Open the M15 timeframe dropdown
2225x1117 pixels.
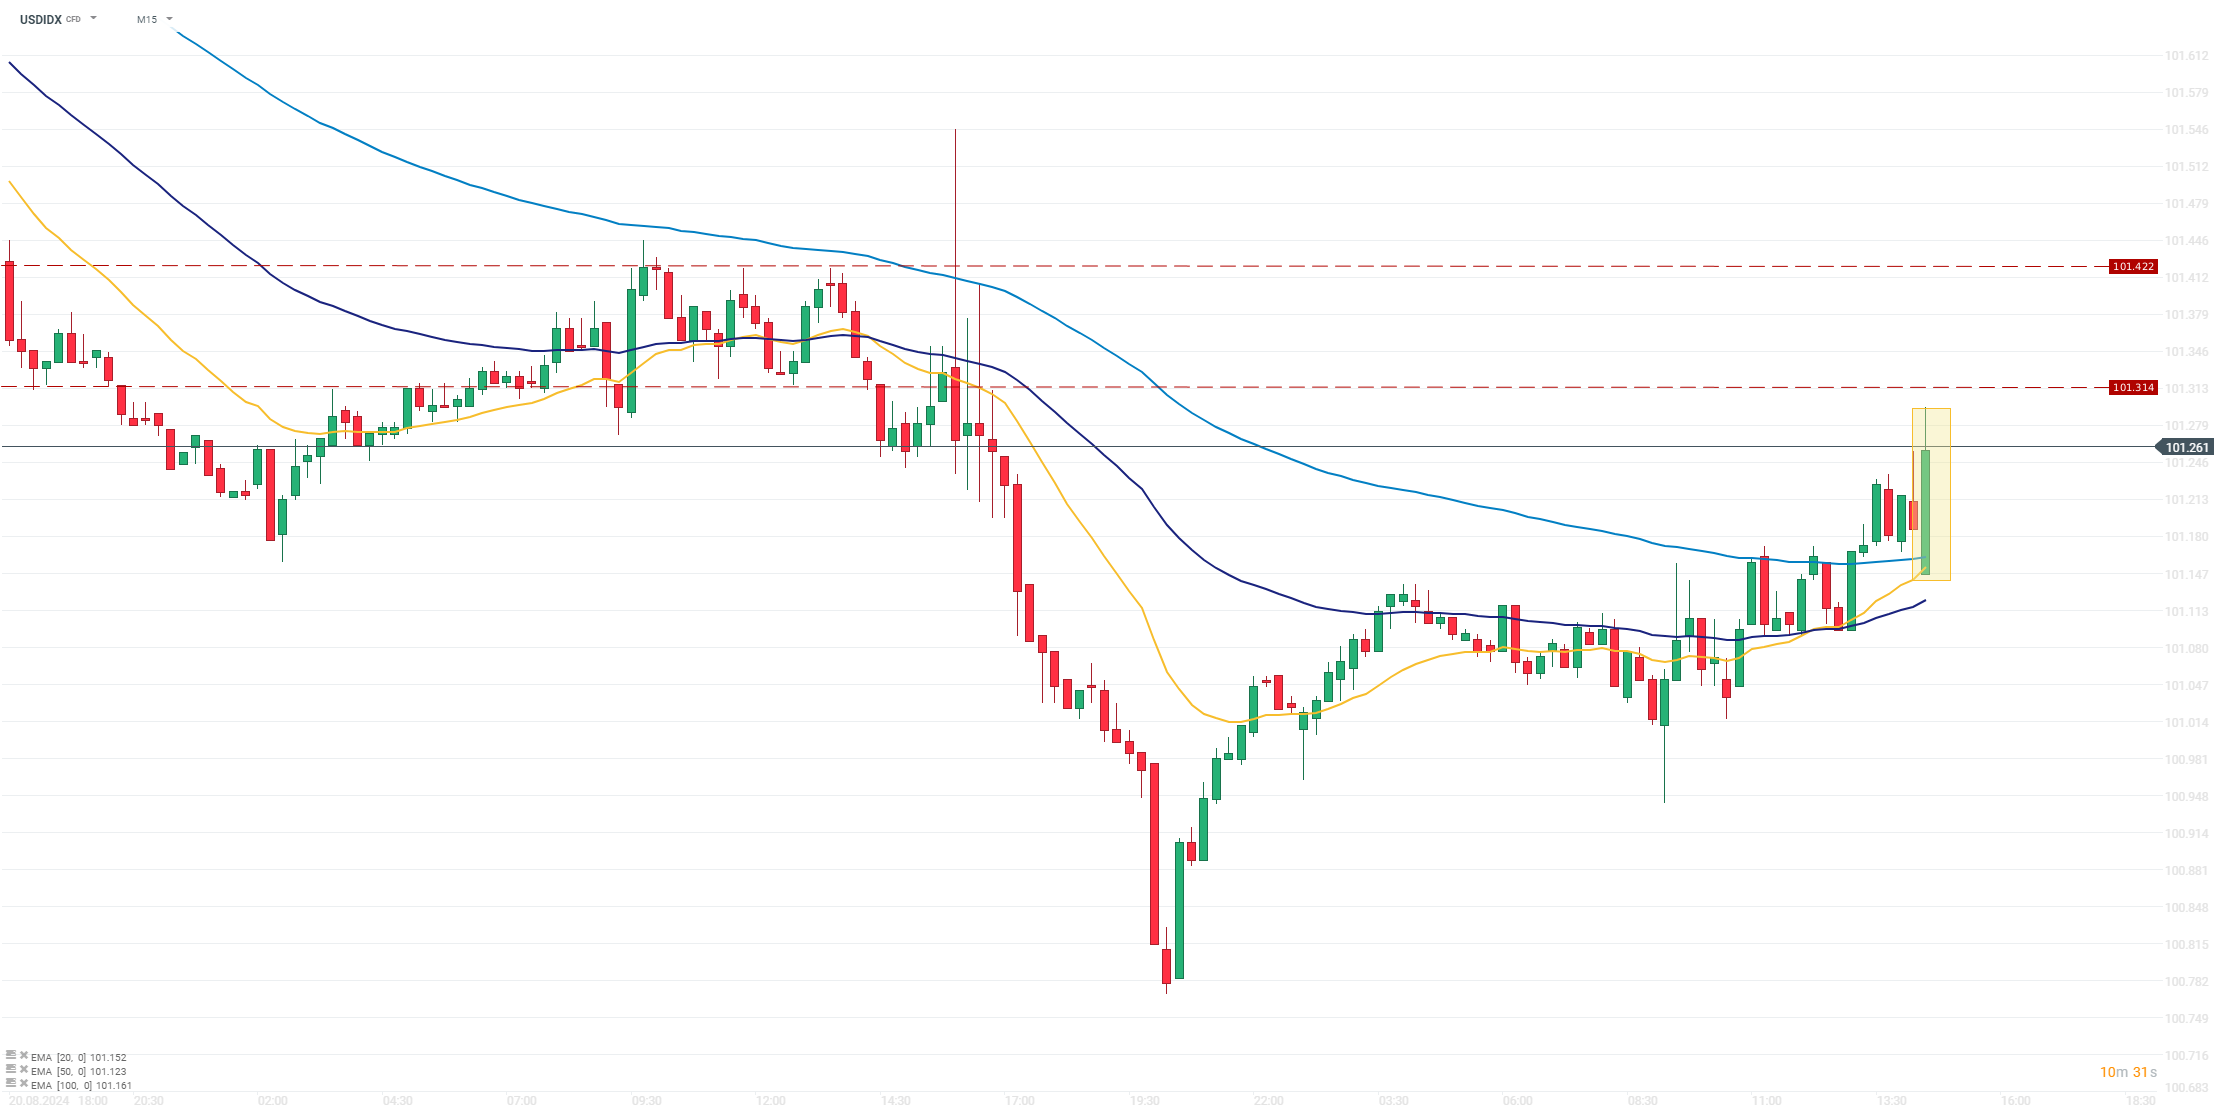(170, 19)
